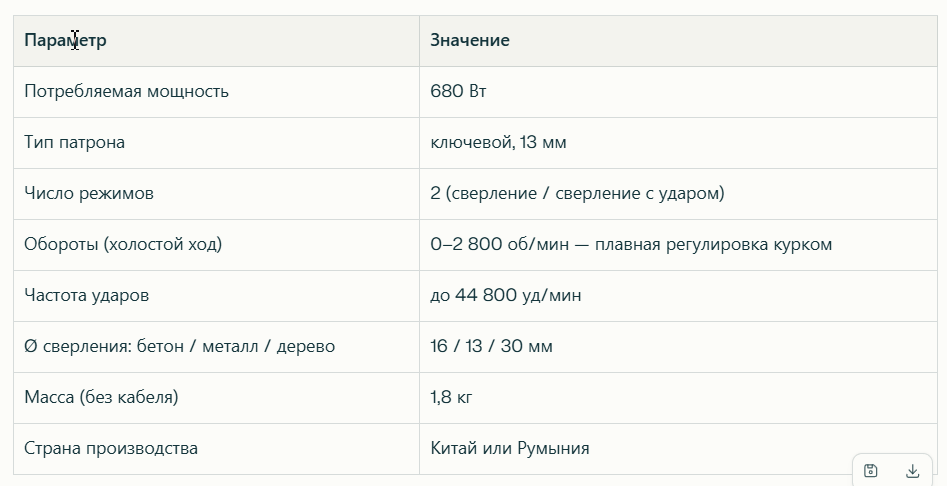Viewport: 947px width, 486px height.
Task: Select the "Тип патрона" row label
Action: tap(75, 143)
